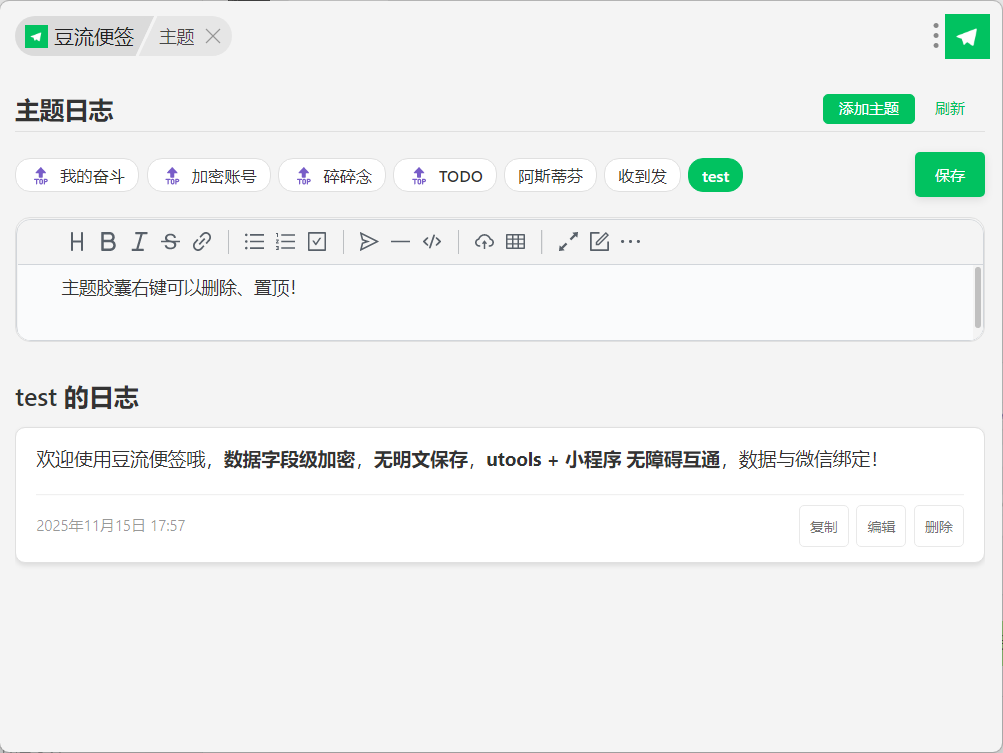This screenshot has width=1003, height=753.
Task: Select the 加密账号 topic capsule
Action: 209,176
